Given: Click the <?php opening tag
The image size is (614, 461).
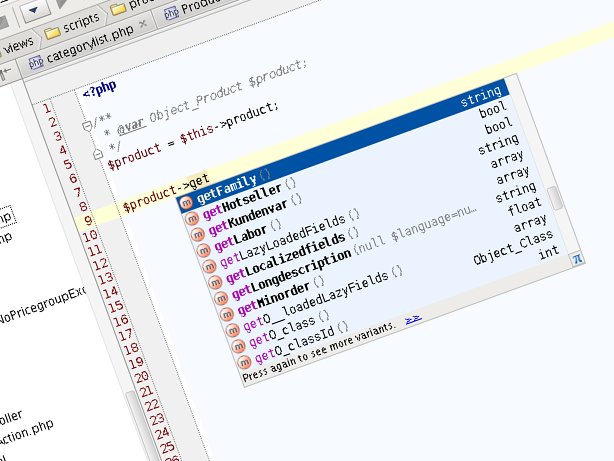Looking at the screenshot, I should (x=99, y=89).
